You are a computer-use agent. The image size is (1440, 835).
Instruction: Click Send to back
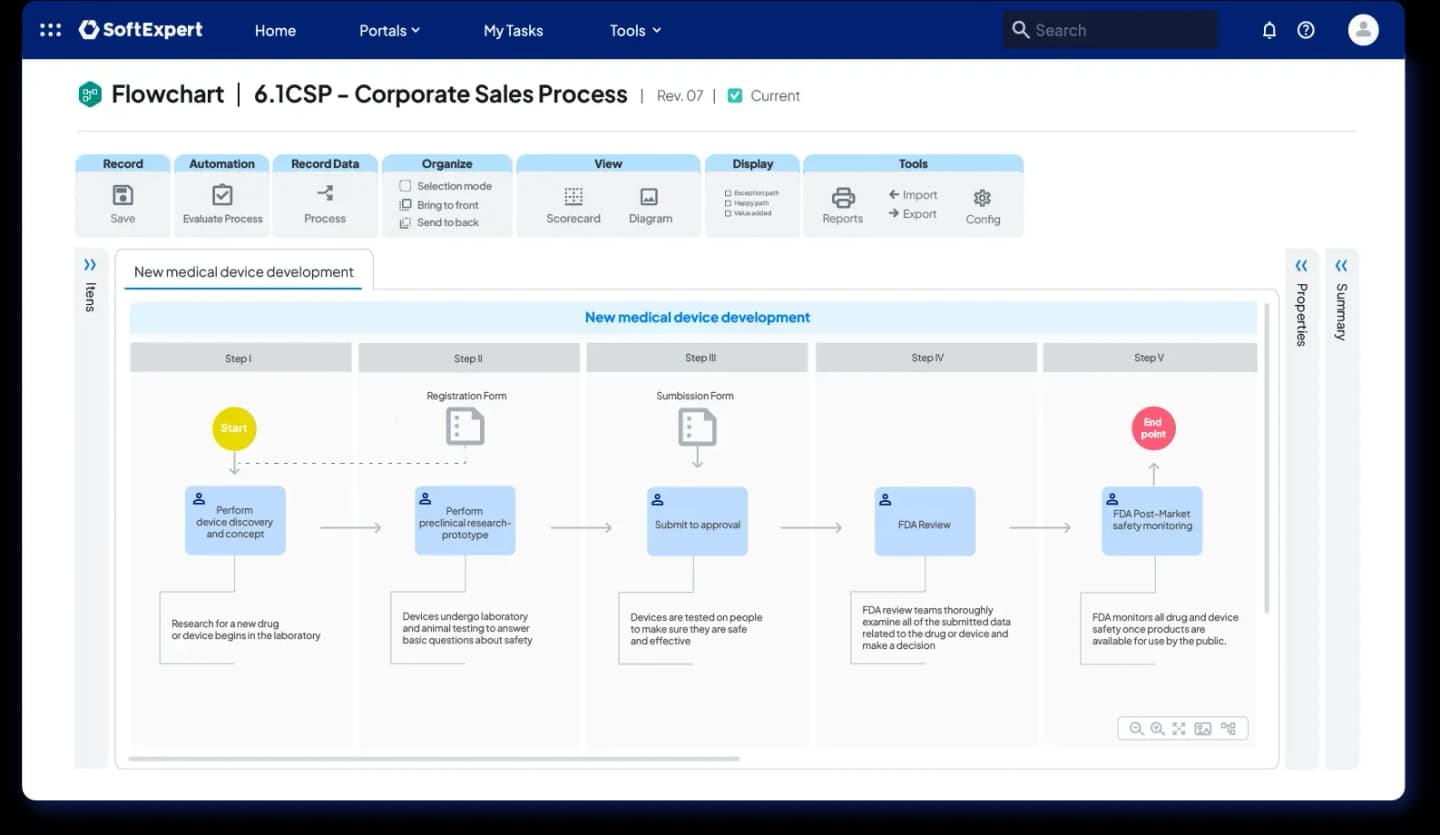[440, 223]
